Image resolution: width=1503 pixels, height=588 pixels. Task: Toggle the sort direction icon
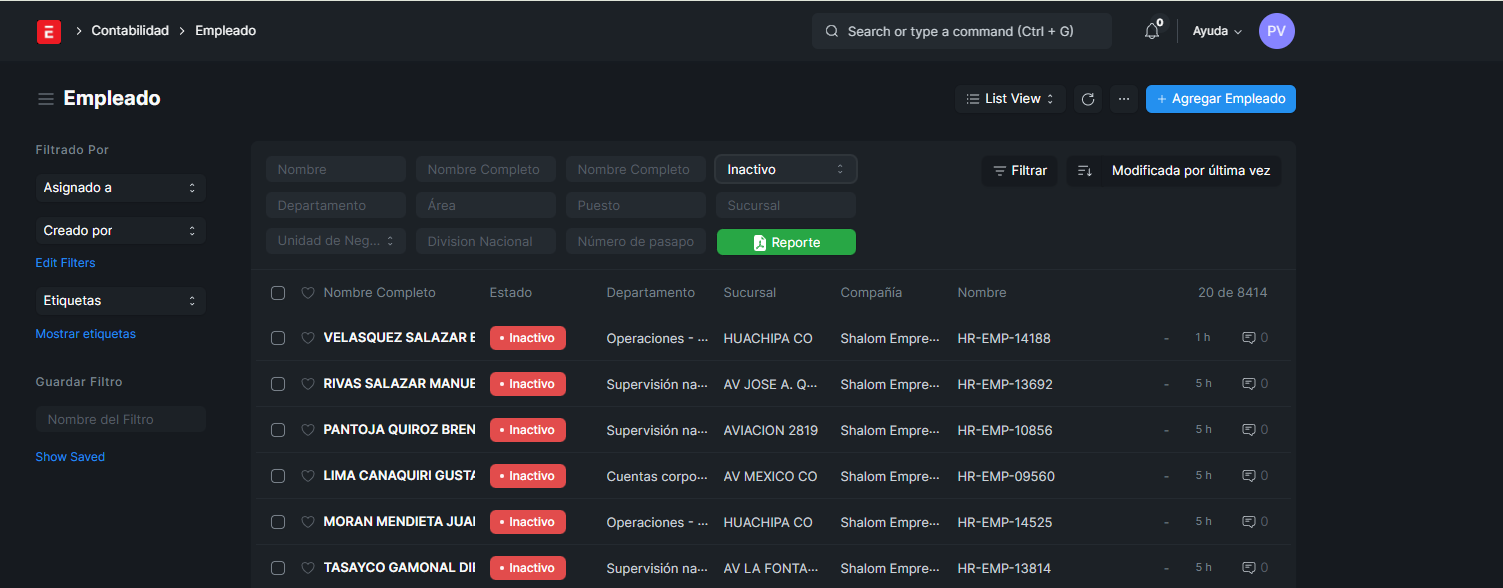click(1084, 171)
